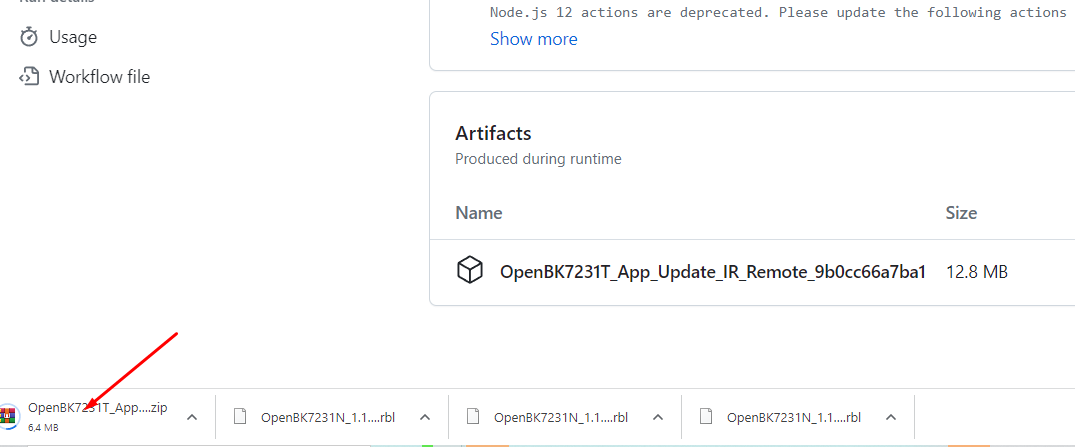The width and height of the screenshot is (1075, 447).
Task: Open second OpenBK7231N rbl download
Action: (561, 417)
